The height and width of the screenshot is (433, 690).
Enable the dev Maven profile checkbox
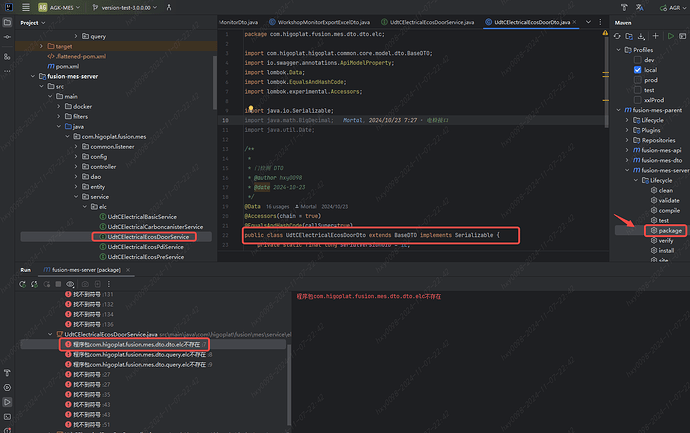pyautogui.click(x=638, y=60)
